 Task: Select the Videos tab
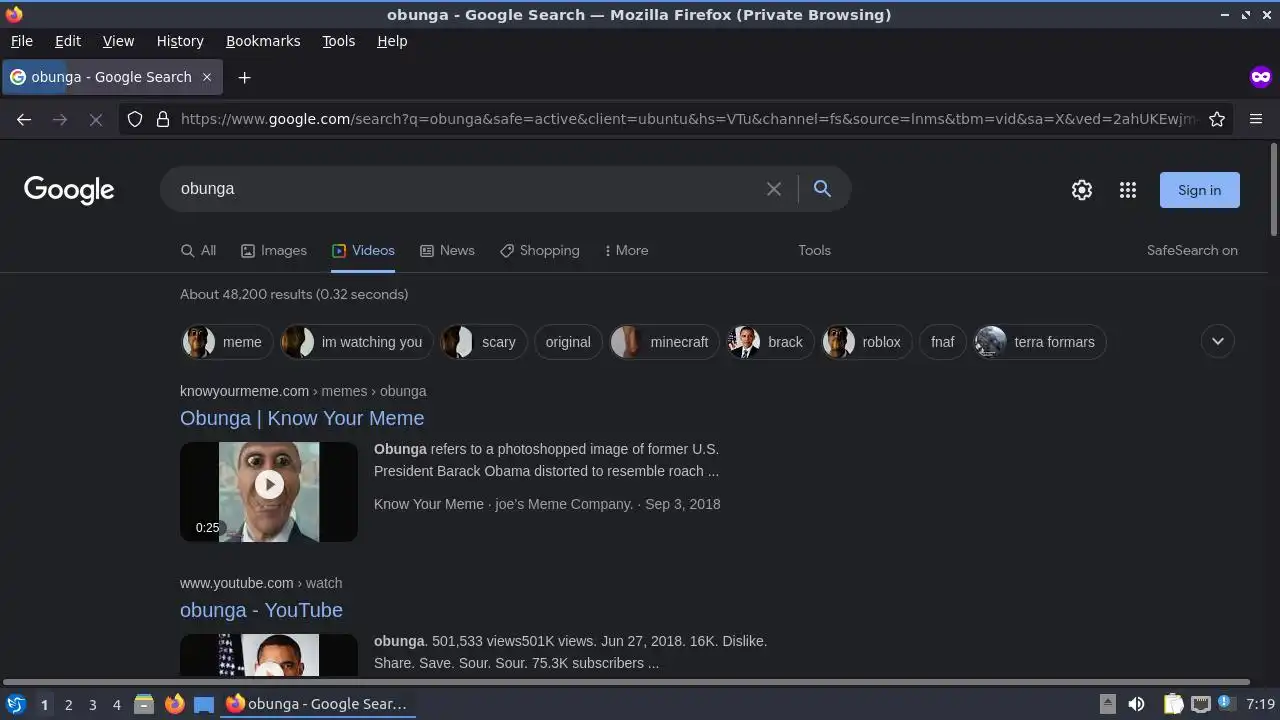[363, 250]
